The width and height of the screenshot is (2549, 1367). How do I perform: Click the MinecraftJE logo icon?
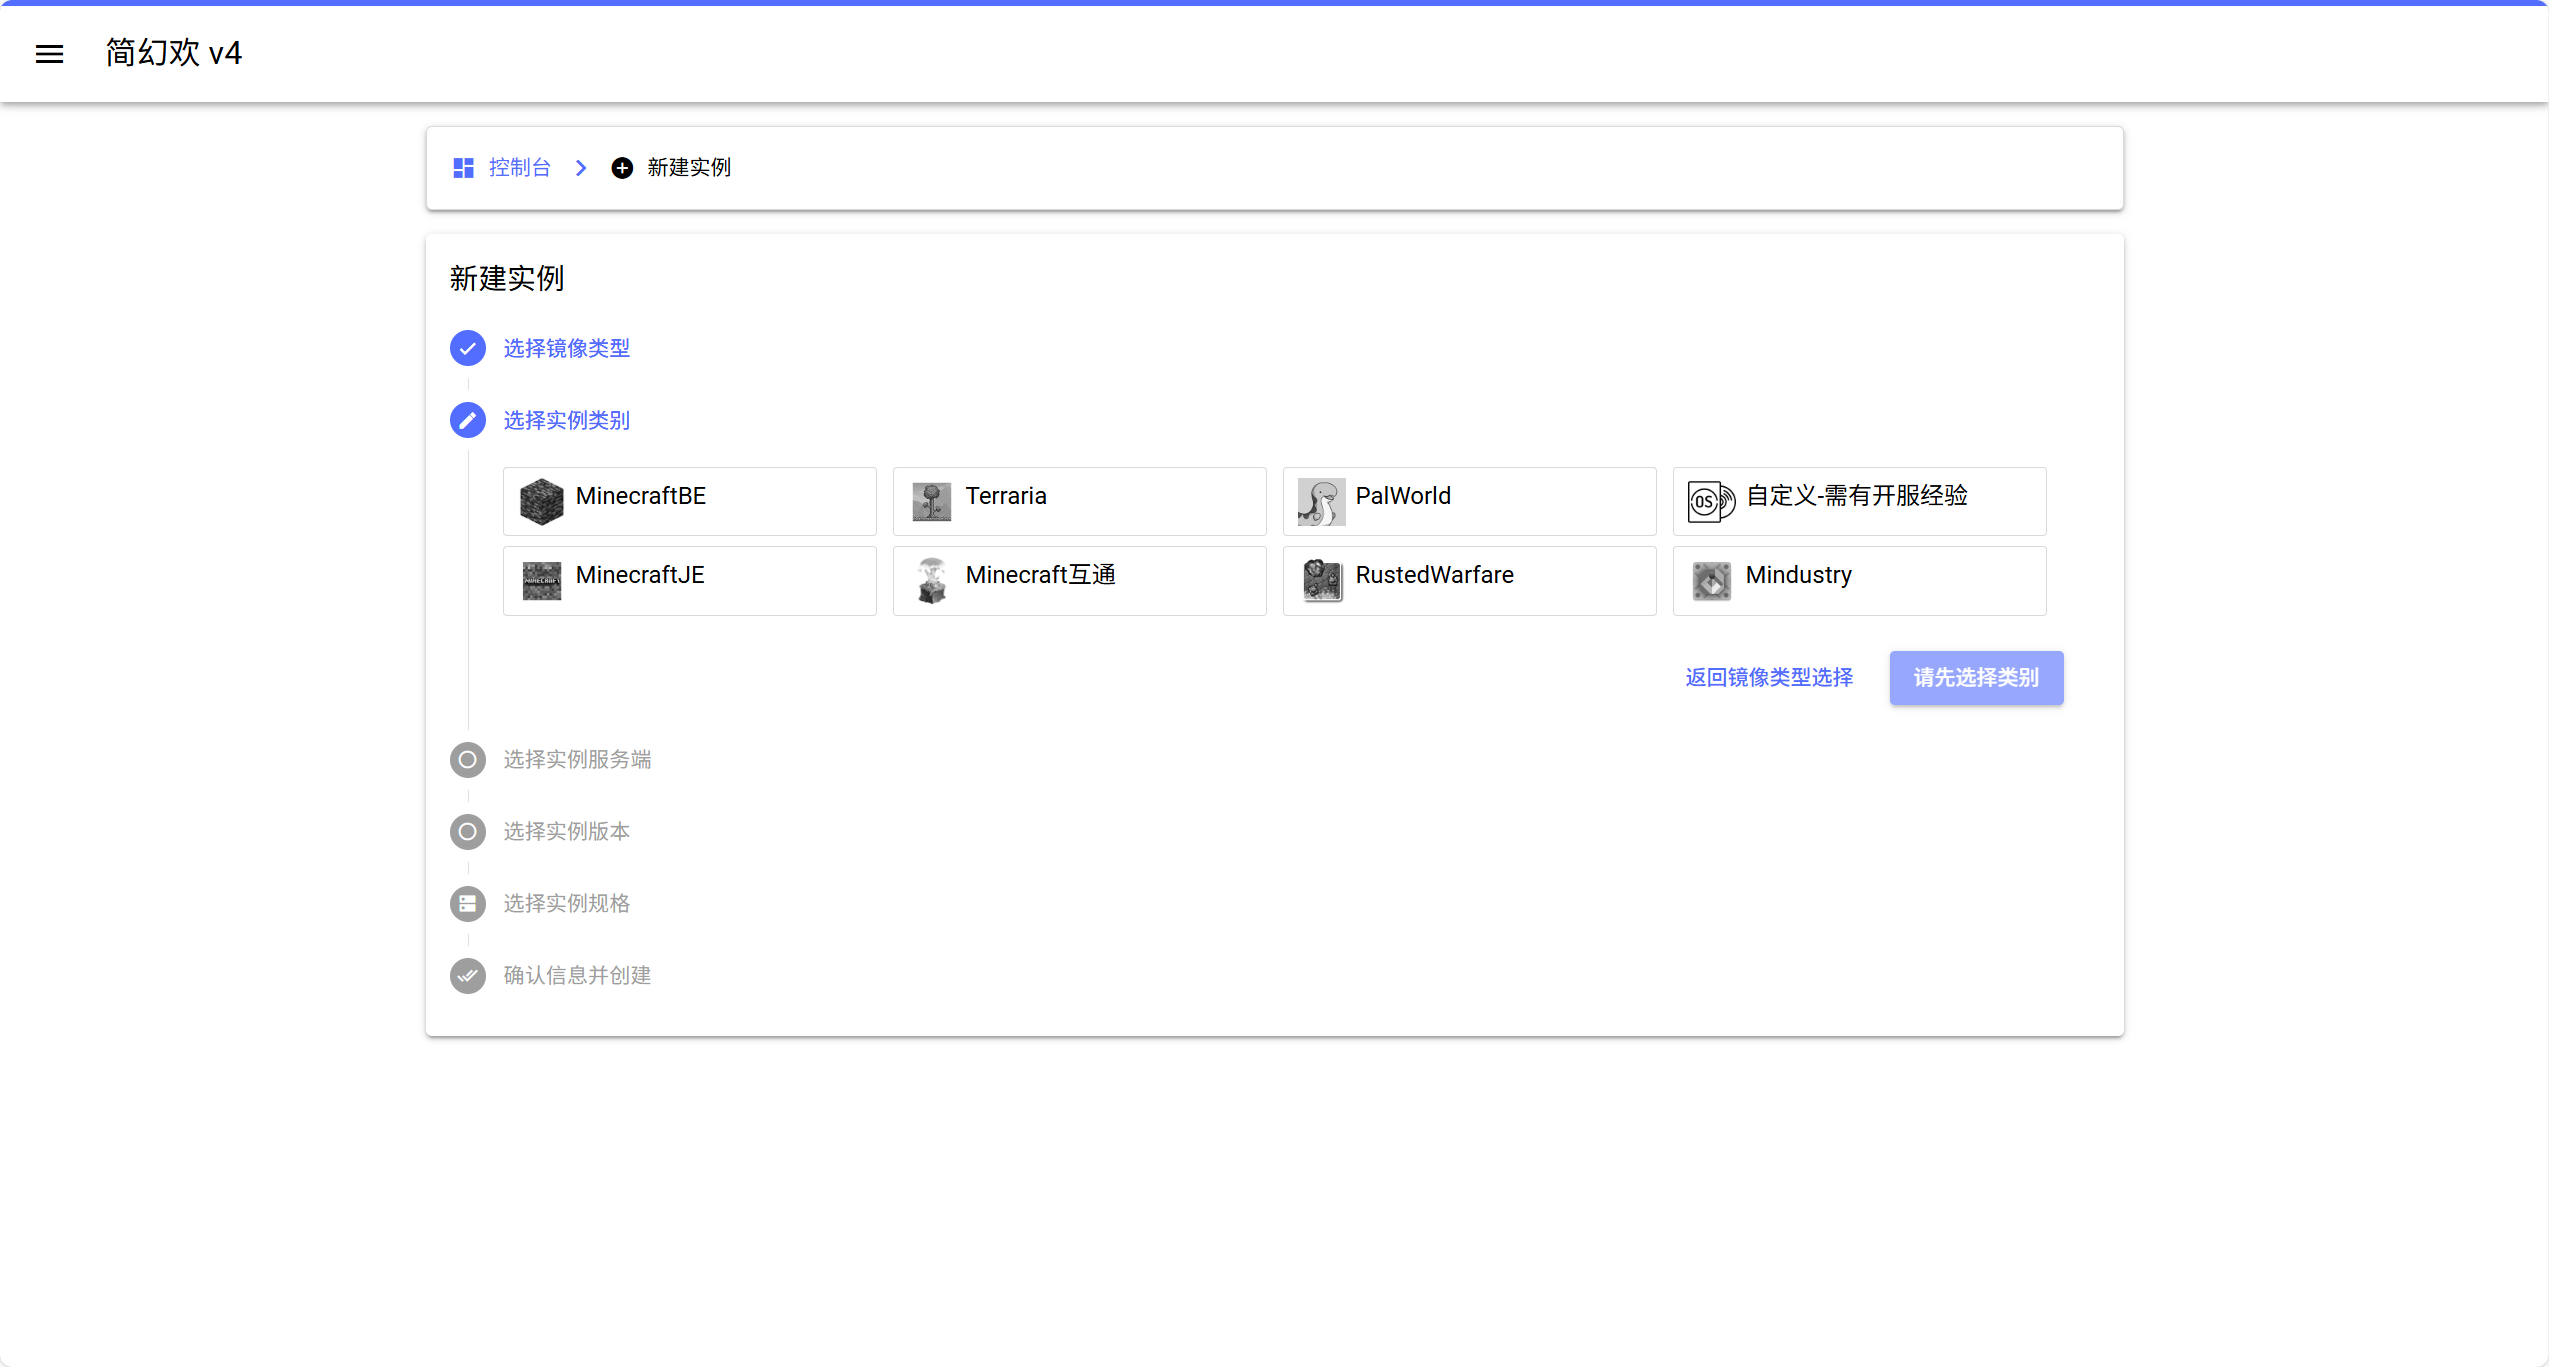click(x=541, y=581)
